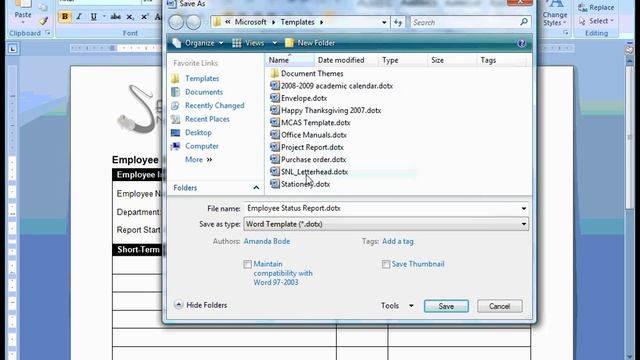This screenshot has width=640, height=360.
Task: Click the Save button
Action: tap(446, 306)
